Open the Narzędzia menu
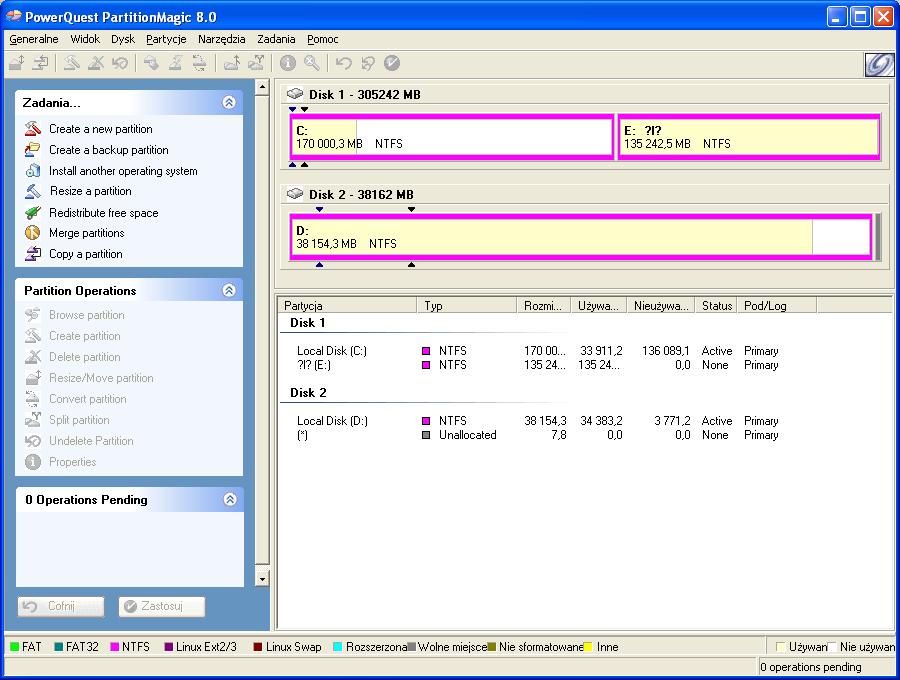The height and width of the screenshot is (680, 900). [222, 39]
